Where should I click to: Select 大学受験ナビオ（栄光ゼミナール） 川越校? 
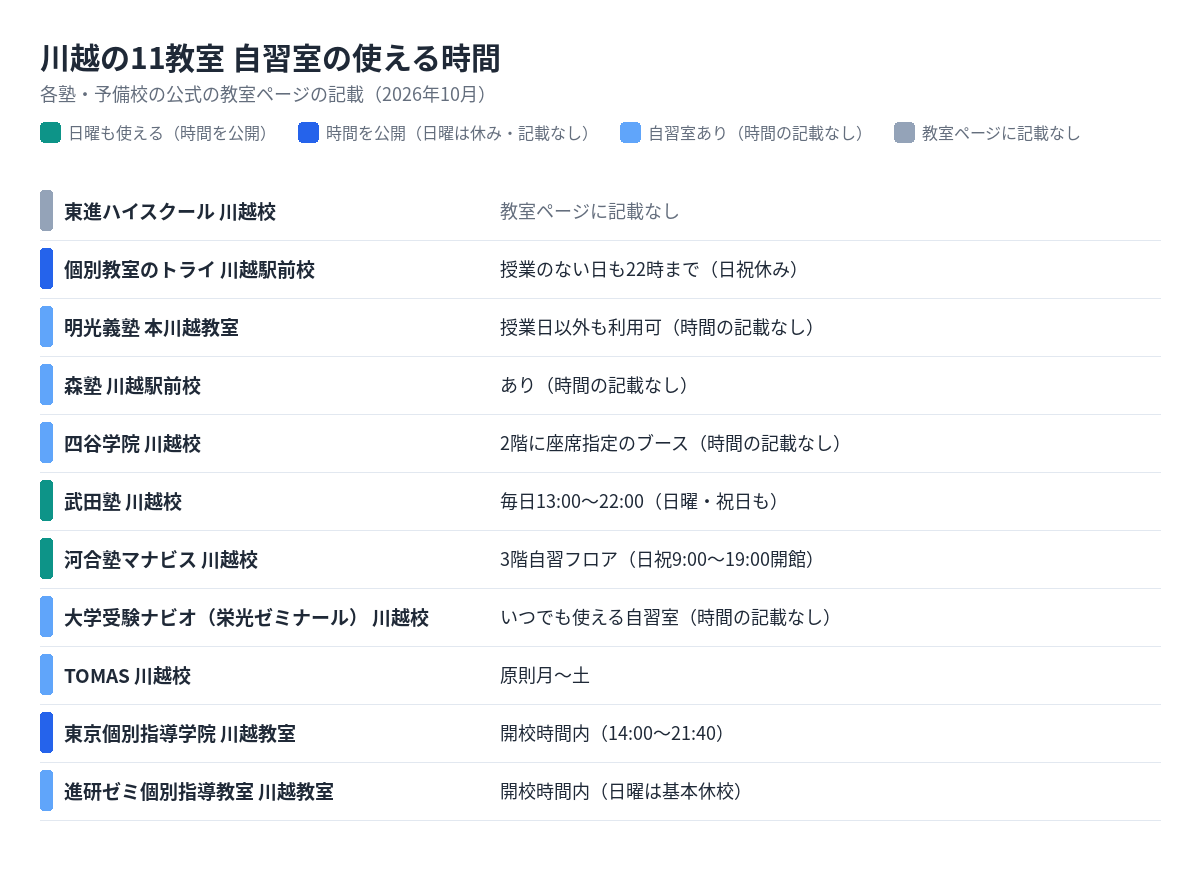(x=246, y=618)
